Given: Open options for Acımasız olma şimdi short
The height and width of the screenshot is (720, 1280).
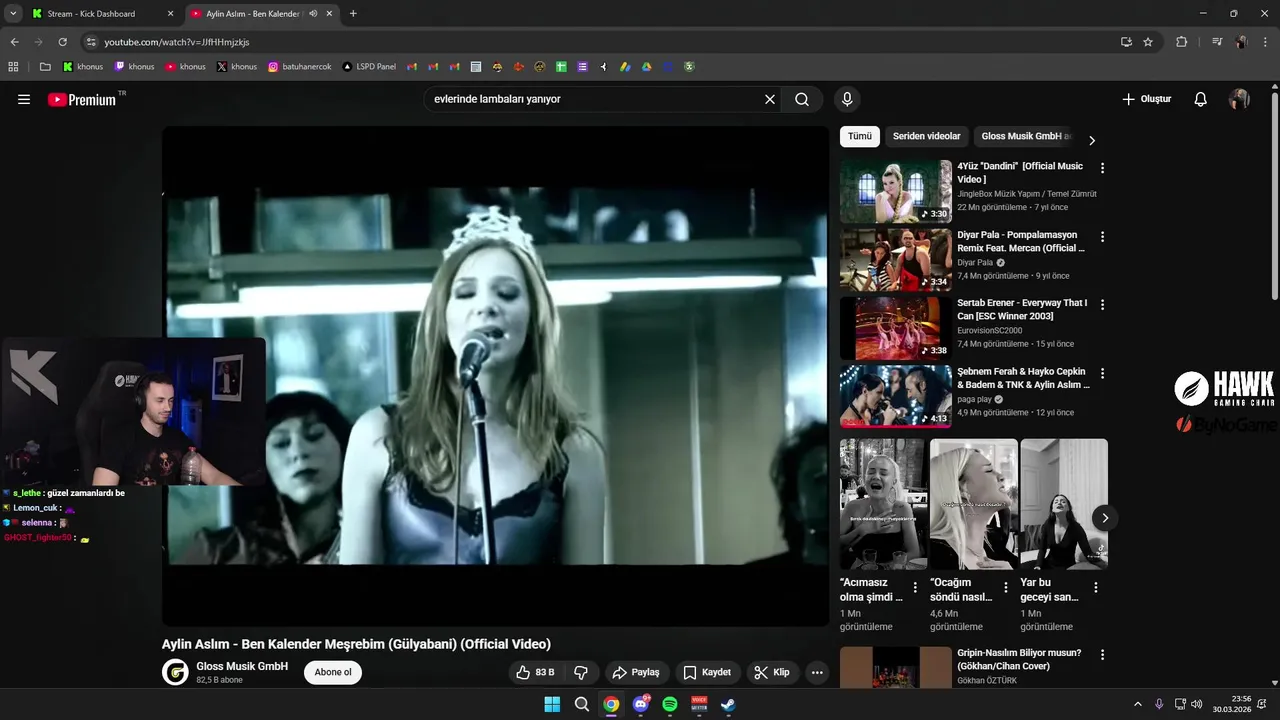Looking at the screenshot, I should [x=915, y=588].
